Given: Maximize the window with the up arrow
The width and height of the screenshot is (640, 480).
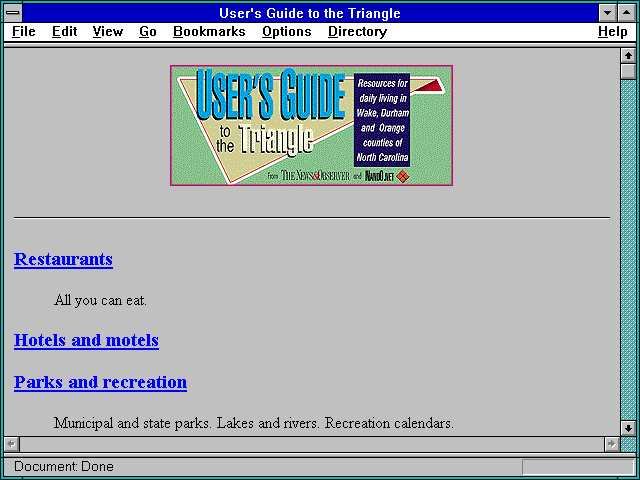Looking at the screenshot, I should 627,13.
